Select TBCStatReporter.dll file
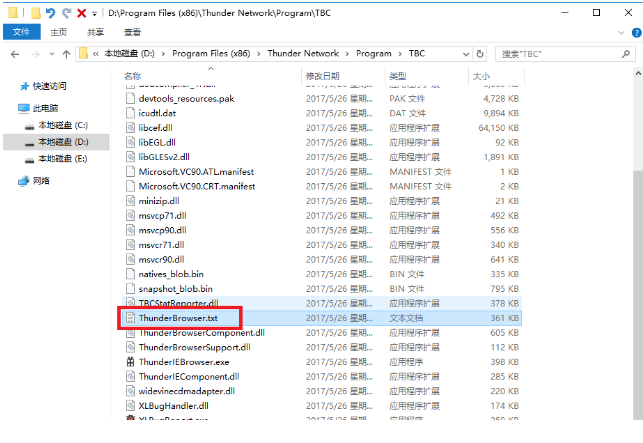Viewport: 643px width, 443px height. (178, 303)
